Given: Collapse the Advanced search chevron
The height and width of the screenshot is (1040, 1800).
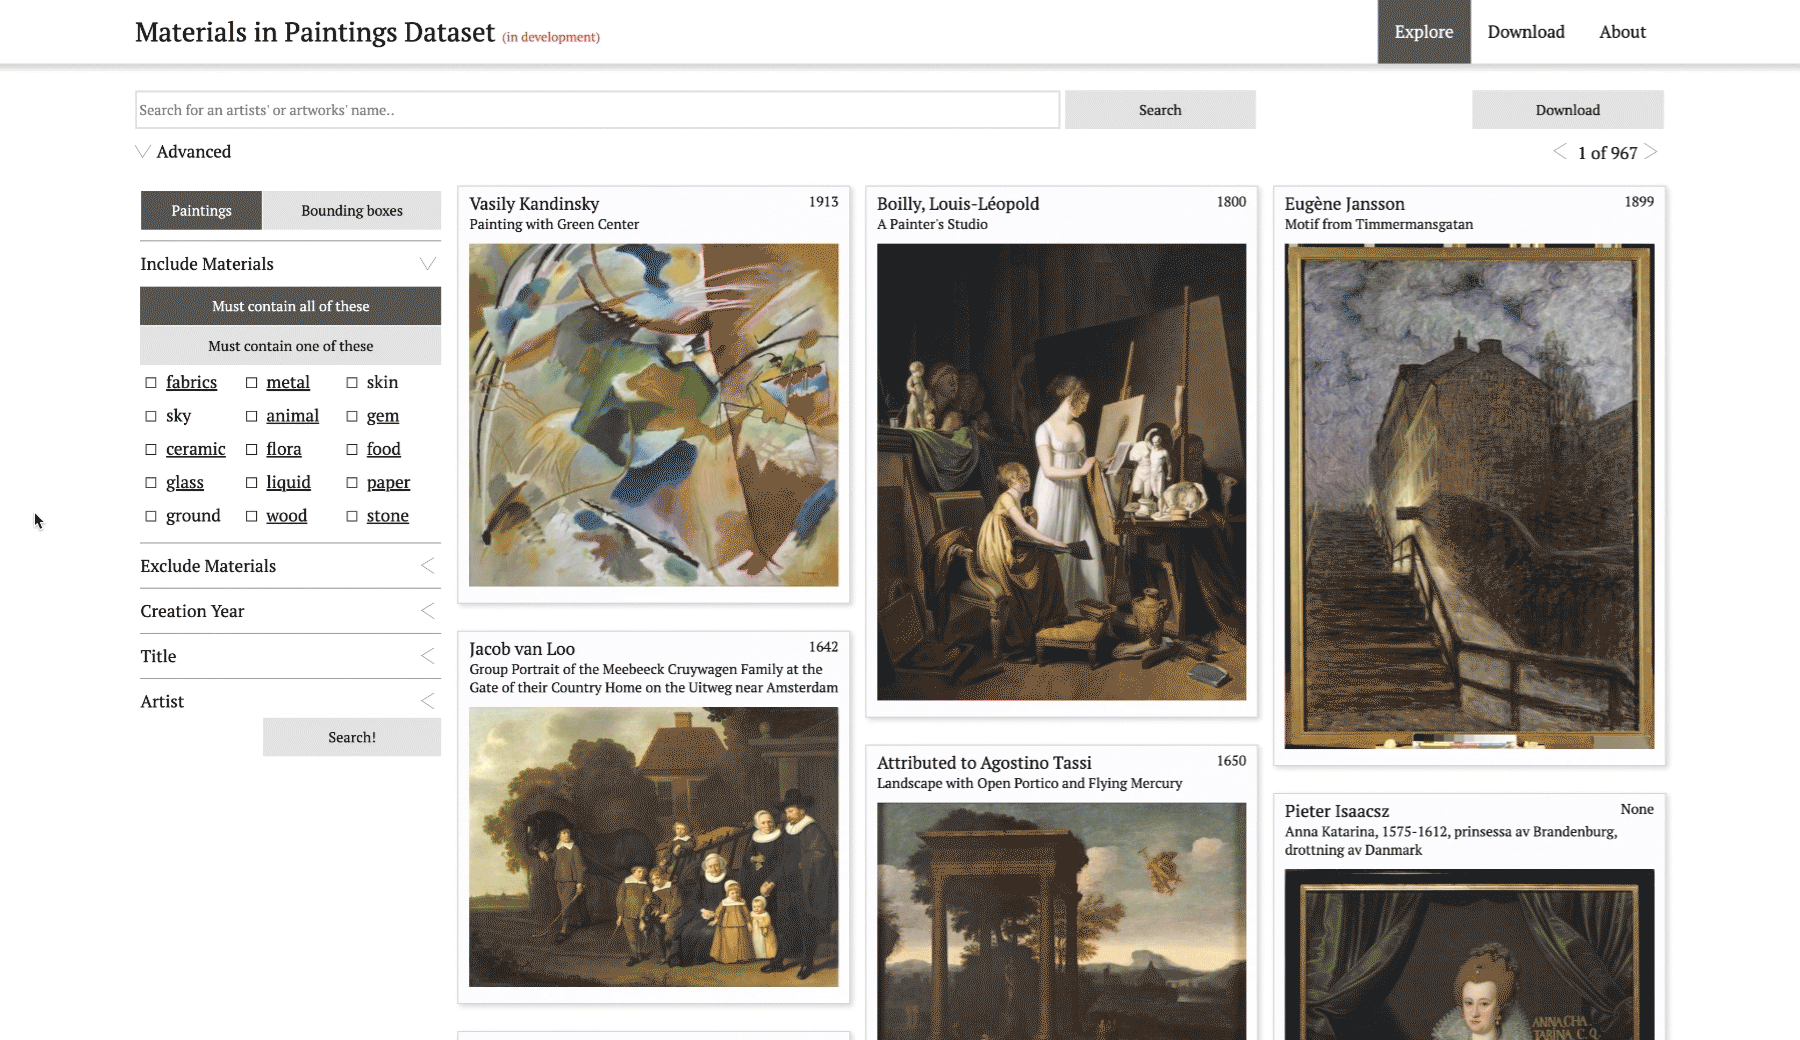Looking at the screenshot, I should (143, 152).
